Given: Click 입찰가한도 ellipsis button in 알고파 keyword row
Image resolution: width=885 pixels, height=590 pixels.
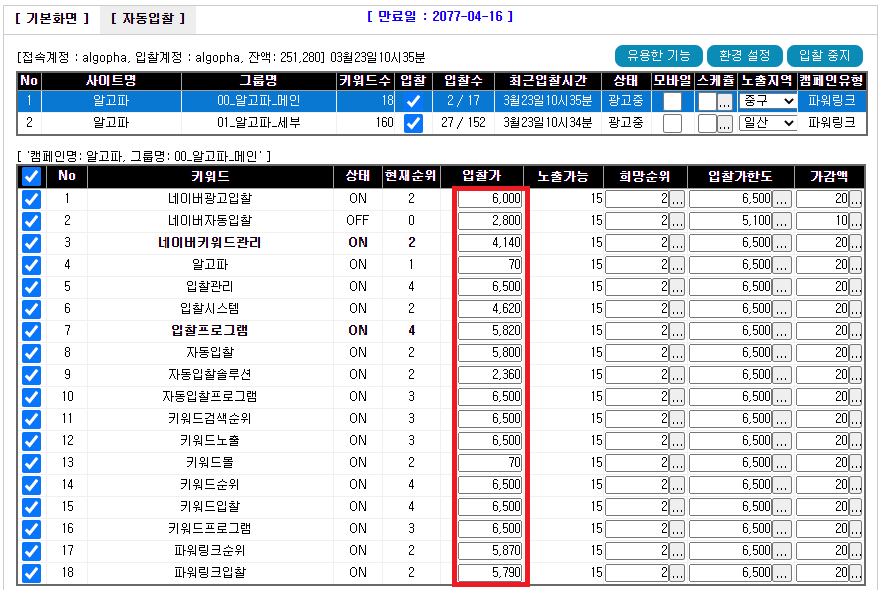Looking at the screenshot, I should (x=781, y=265).
